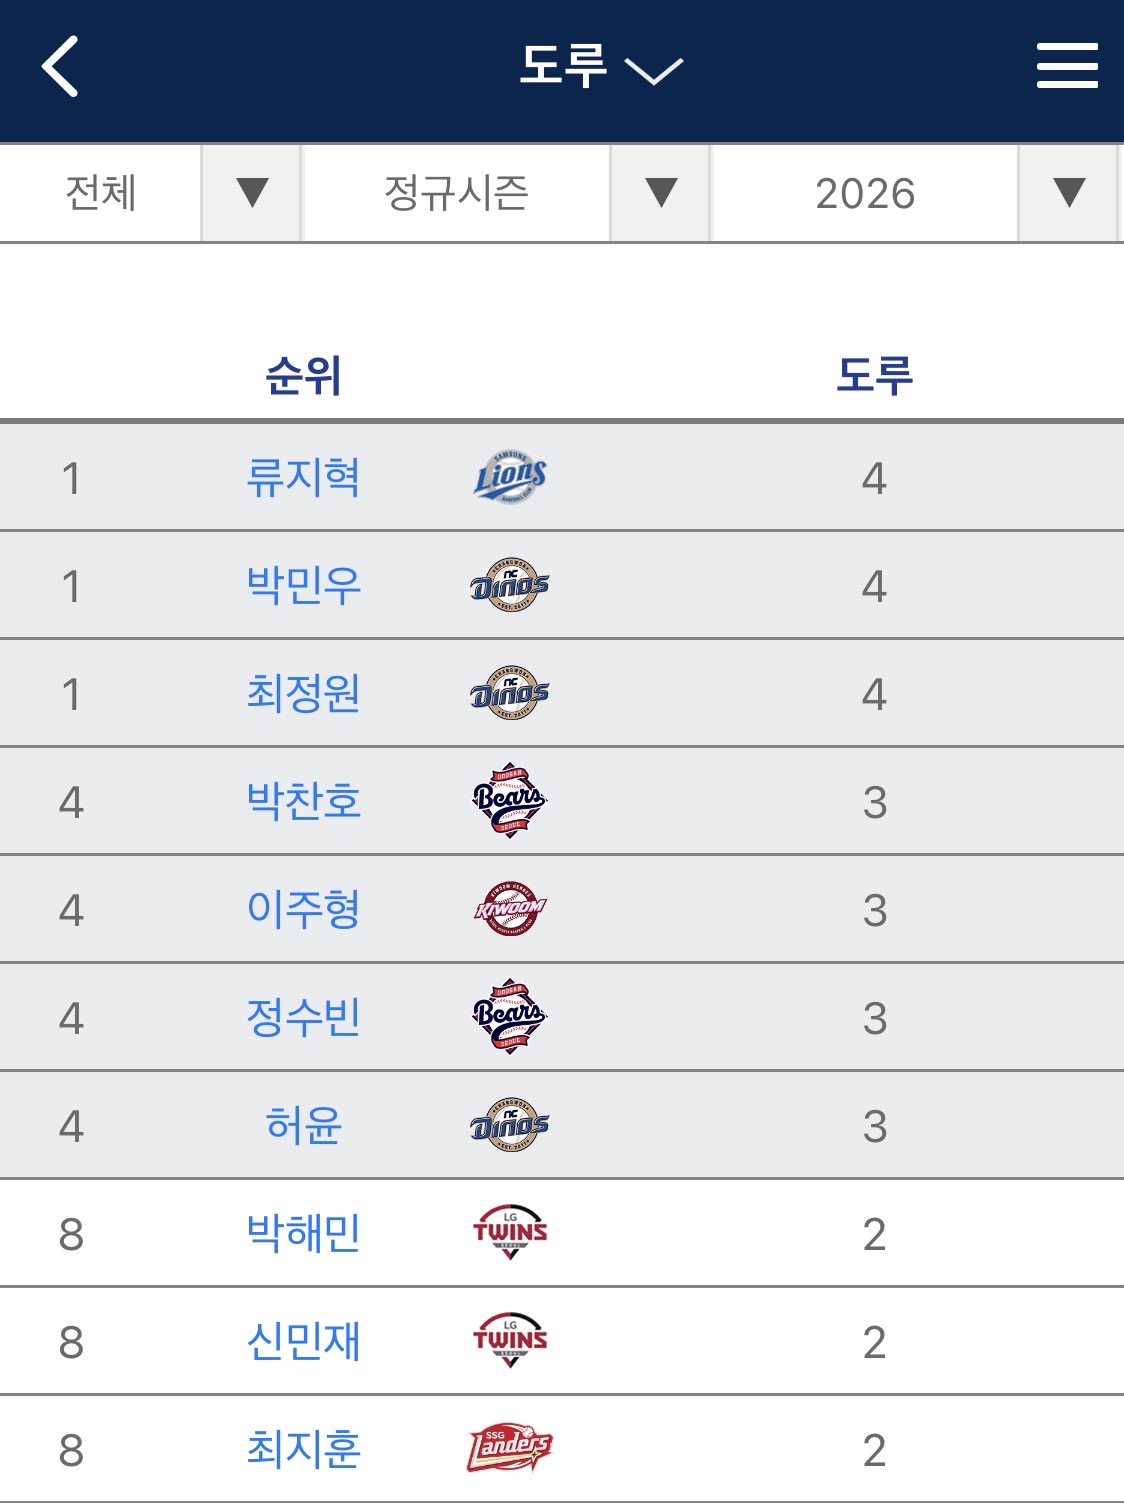
Task: Open the 전체 team filter dropdown
Action: click(x=150, y=193)
